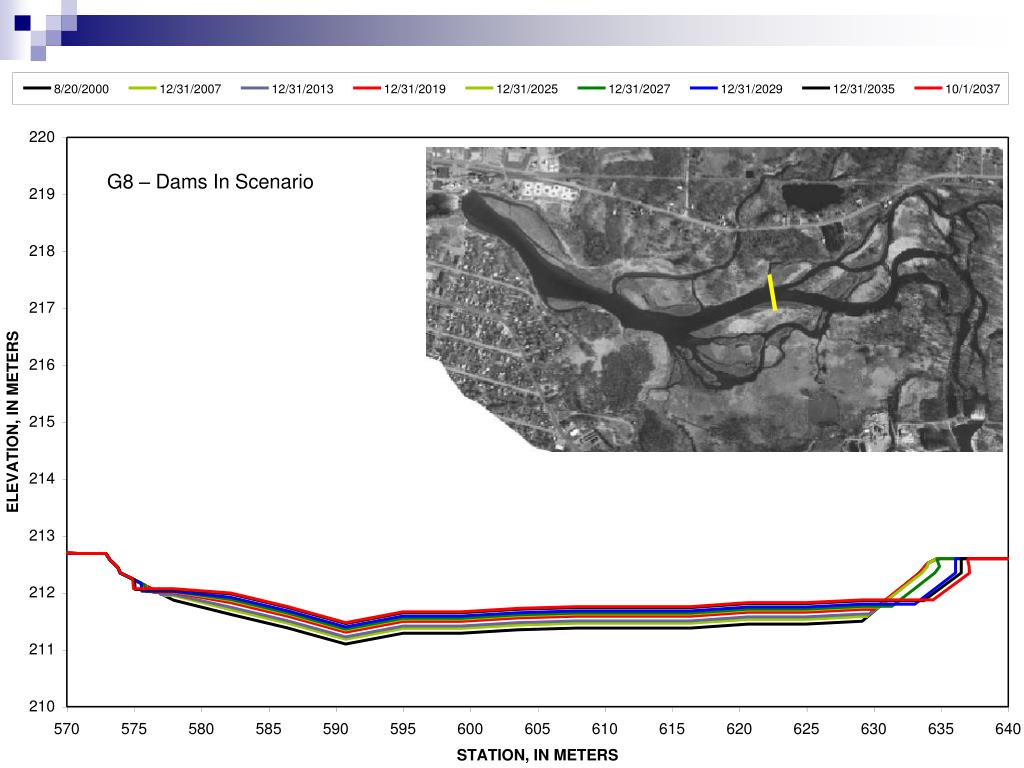
Task: Click the 215 elevation axis label
Action: pyautogui.click(x=42, y=422)
